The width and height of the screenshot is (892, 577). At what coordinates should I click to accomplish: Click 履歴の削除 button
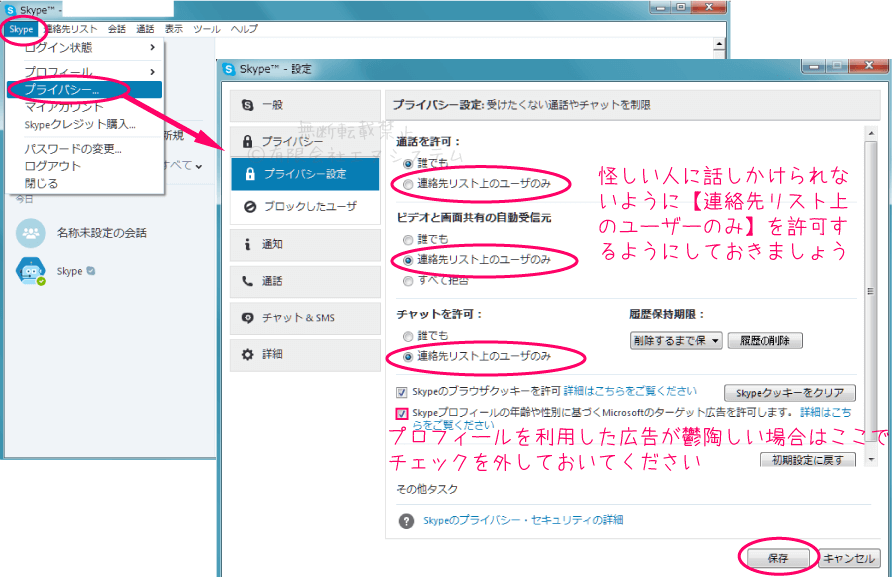click(765, 340)
